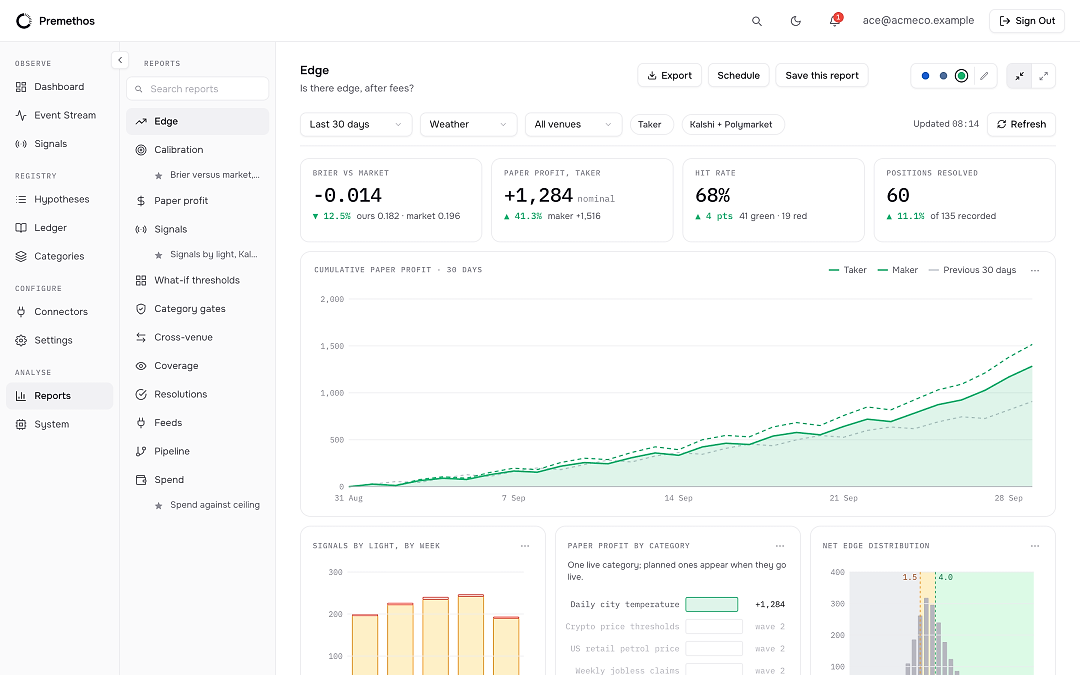Save this report
The image size is (1080, 675).
pyautogui.click(x=822, y=76)
